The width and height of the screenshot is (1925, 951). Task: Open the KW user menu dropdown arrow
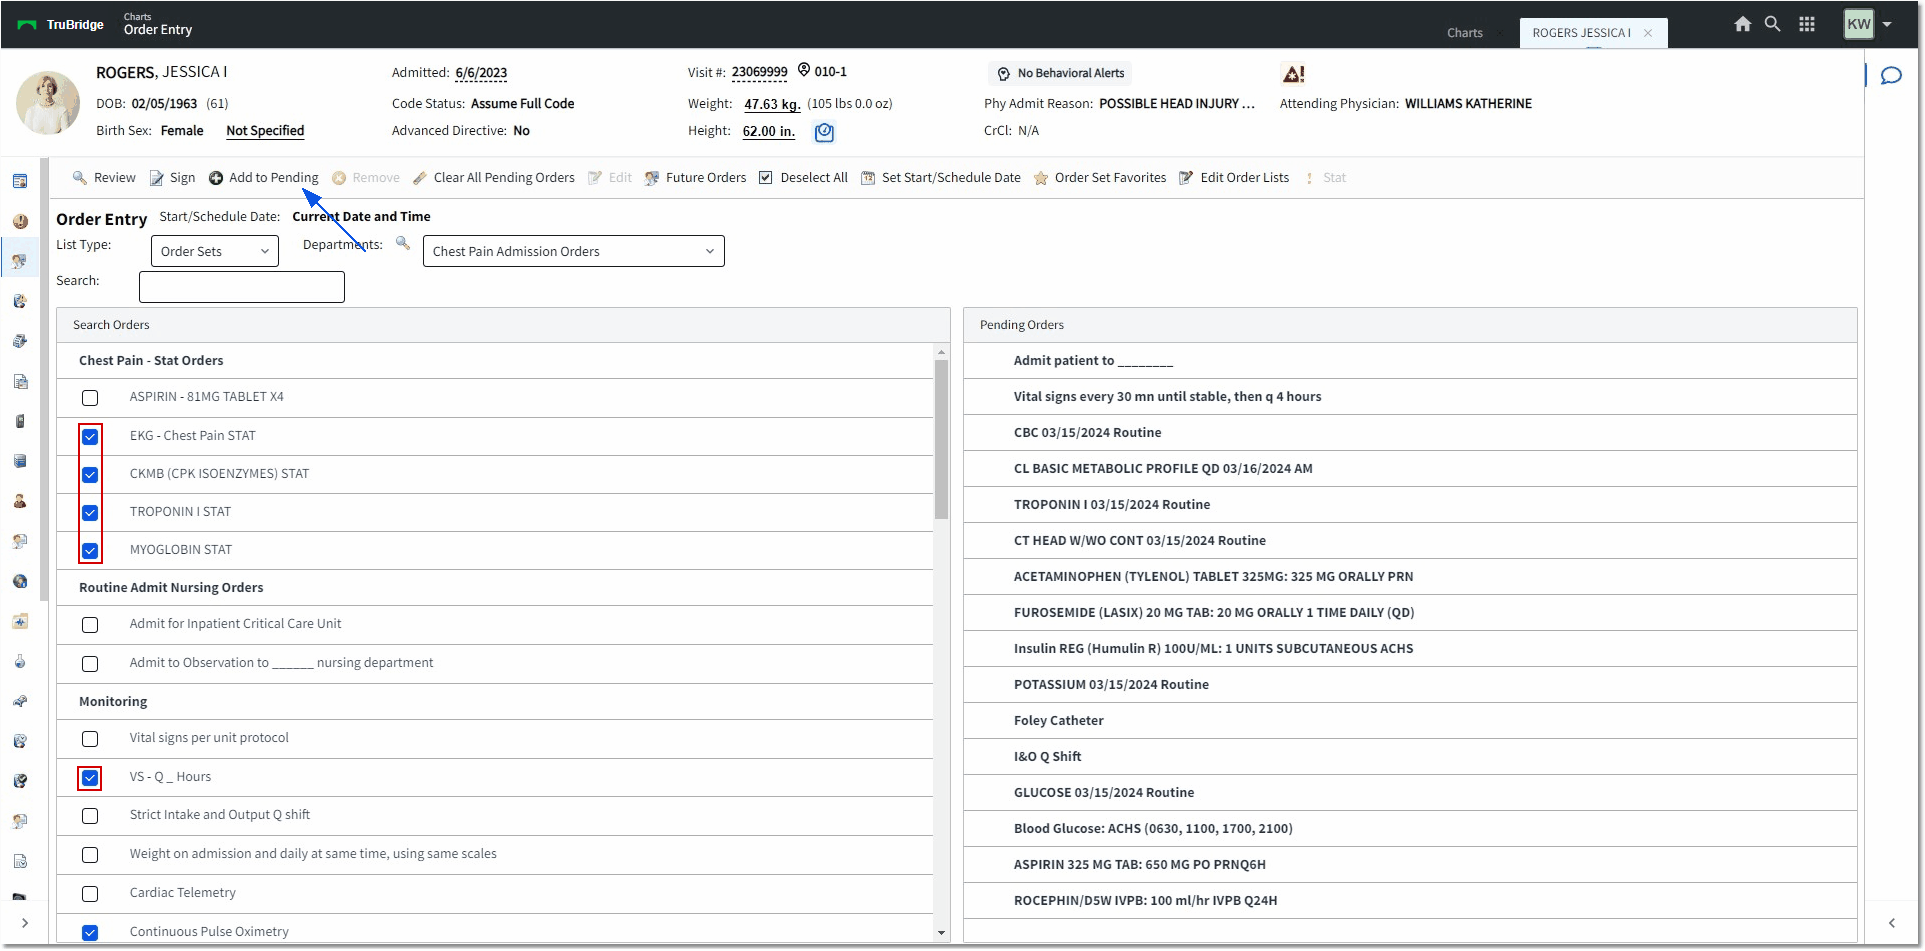[x=1887, y=24]
